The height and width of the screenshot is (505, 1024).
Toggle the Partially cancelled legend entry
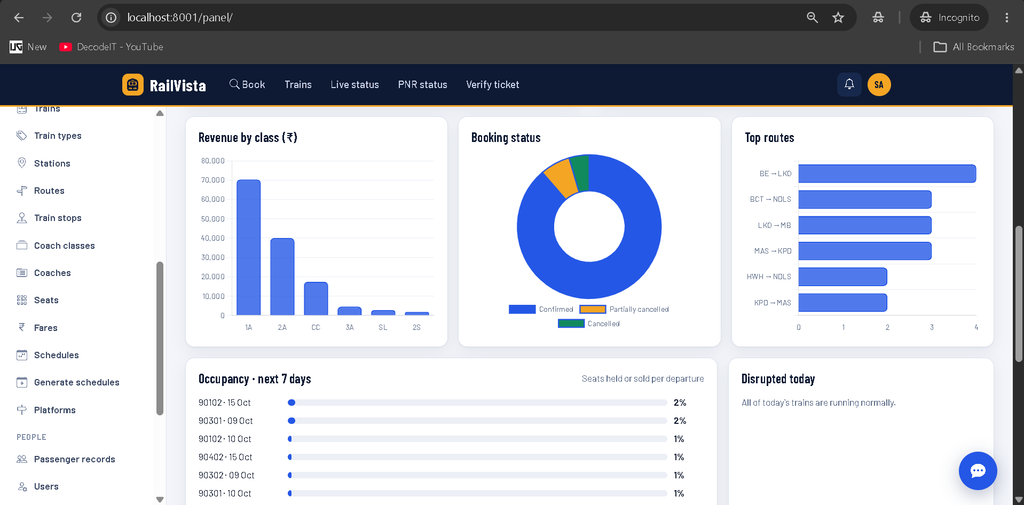(624, 309)
